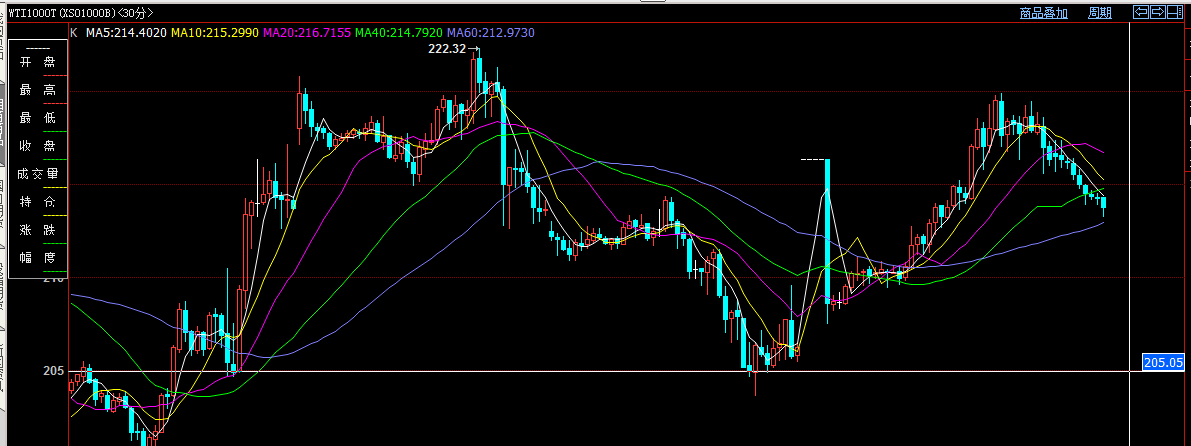Image resolution: width=1191 pixels, height=446 pixels.
Task: Select the MA40:214.7920 indicator label
Action: click(400, 33)
